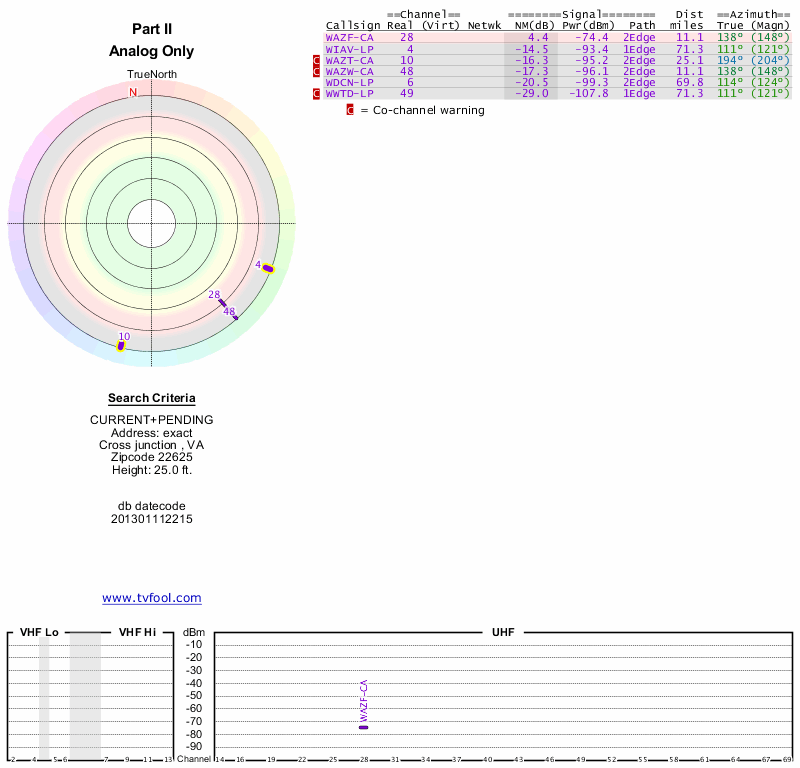
Task: Click the WAZF-CA signal bar in UHF chart
Action: (363, 726)
